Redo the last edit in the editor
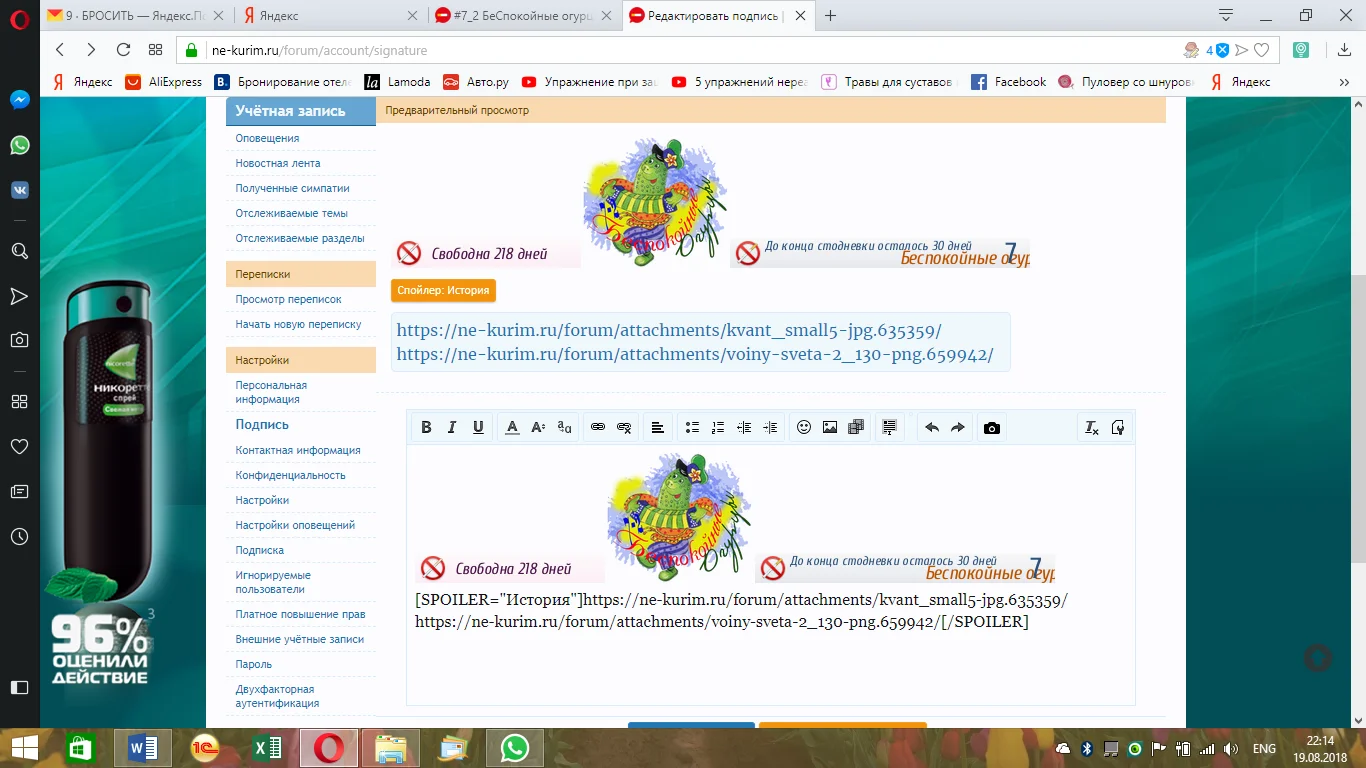Image resolution: width=1366 pixels, height=768 pixels. 958,428
